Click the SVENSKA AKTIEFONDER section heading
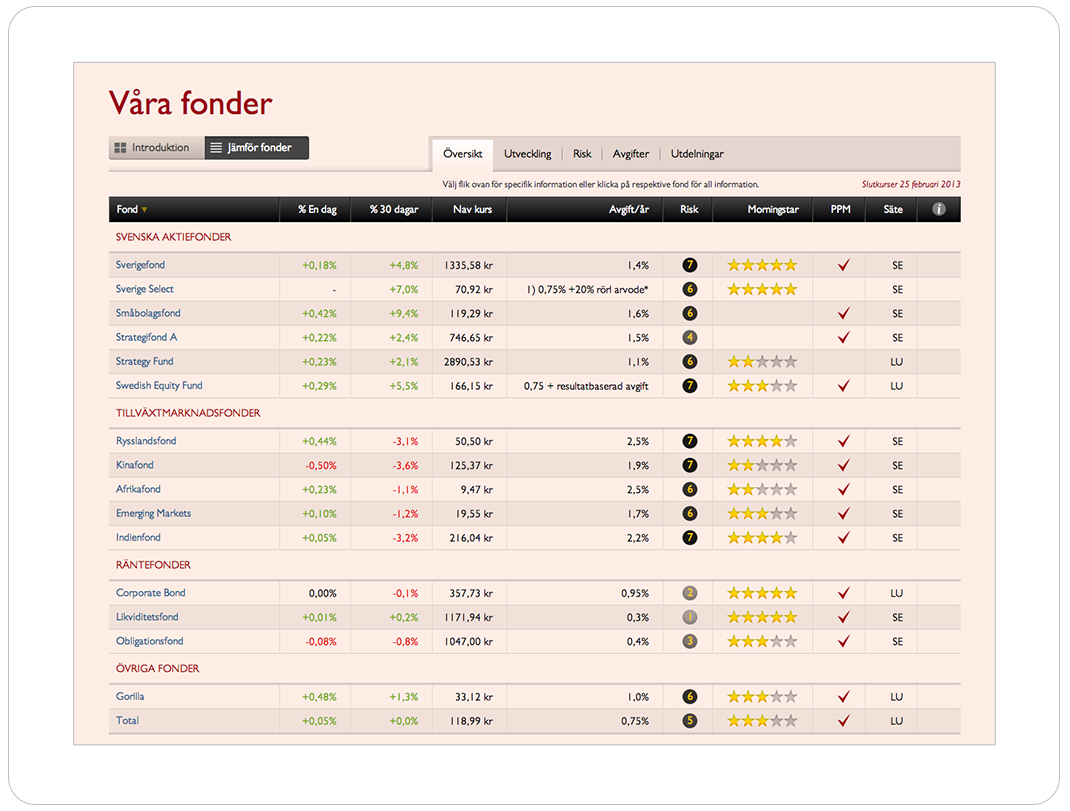This screenshot has width=1070, height=811. click(173, 237)
